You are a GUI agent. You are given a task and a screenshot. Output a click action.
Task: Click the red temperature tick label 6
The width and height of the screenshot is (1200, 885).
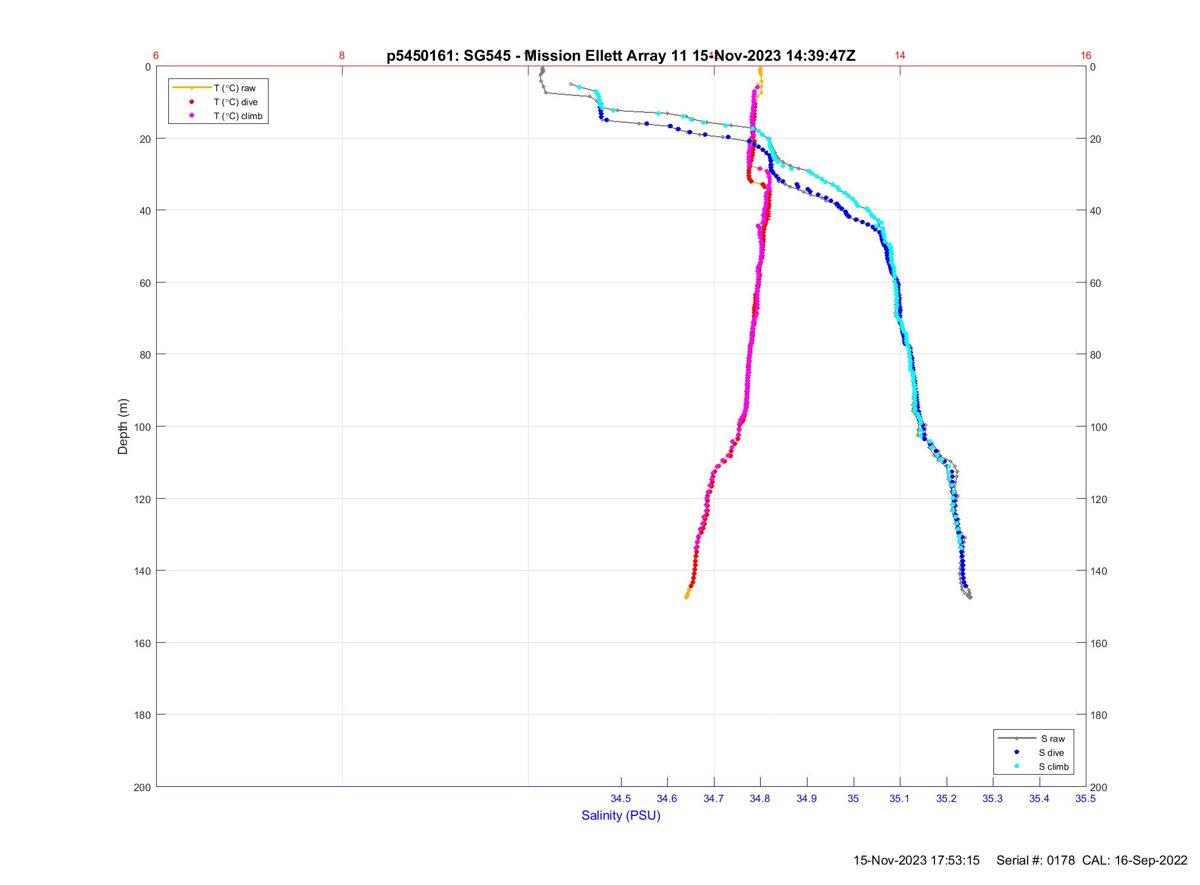[157, 56]
